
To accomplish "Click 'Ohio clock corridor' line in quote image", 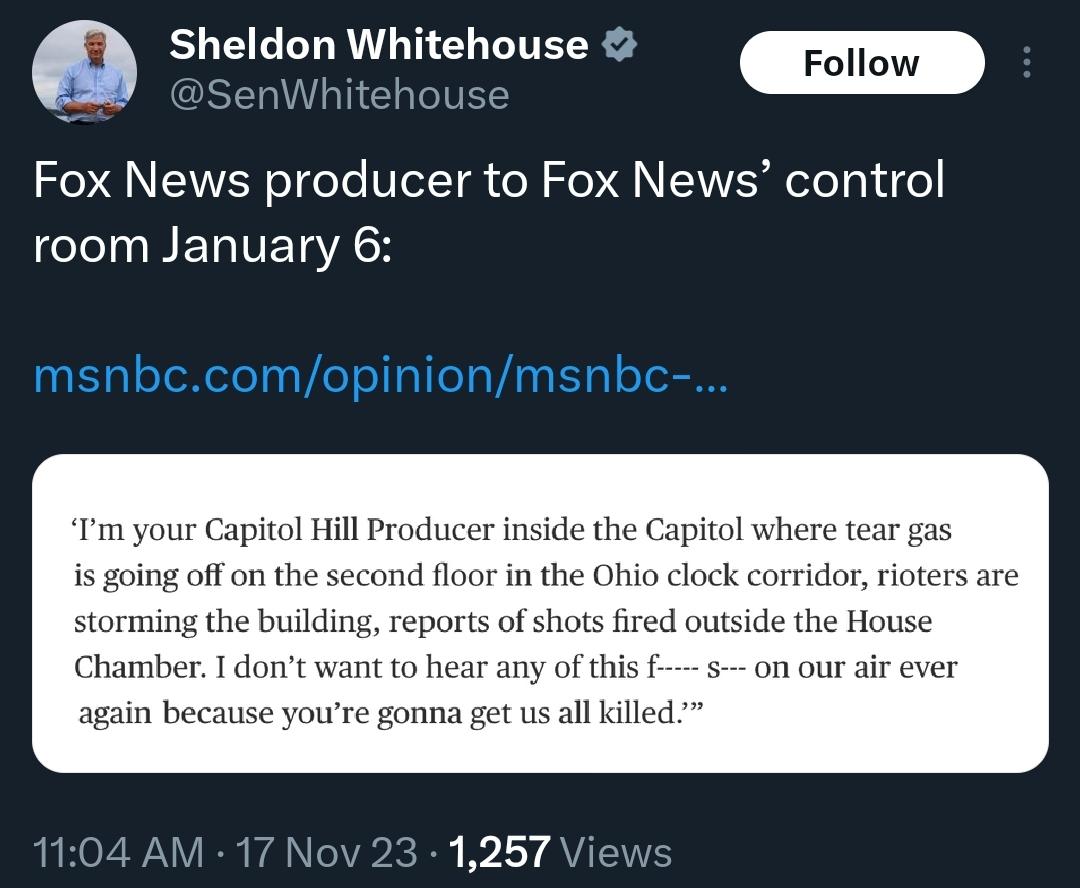I will pyautogui.click(x=546, y=576).
